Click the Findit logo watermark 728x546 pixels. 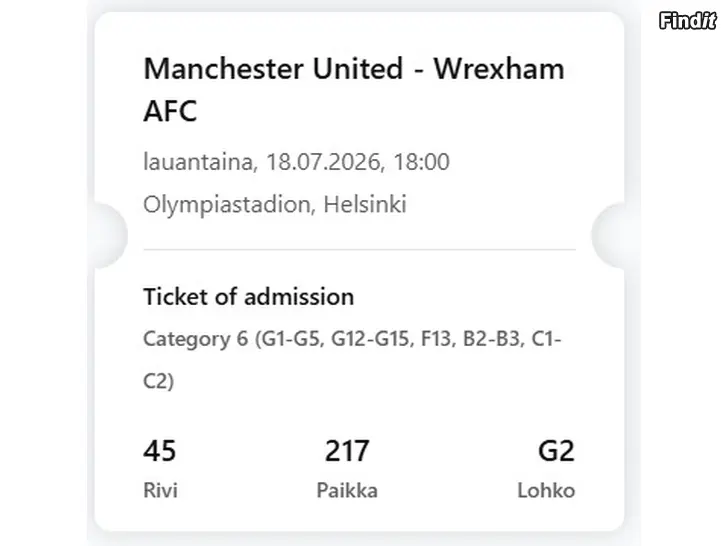click(x=689, y=20)
